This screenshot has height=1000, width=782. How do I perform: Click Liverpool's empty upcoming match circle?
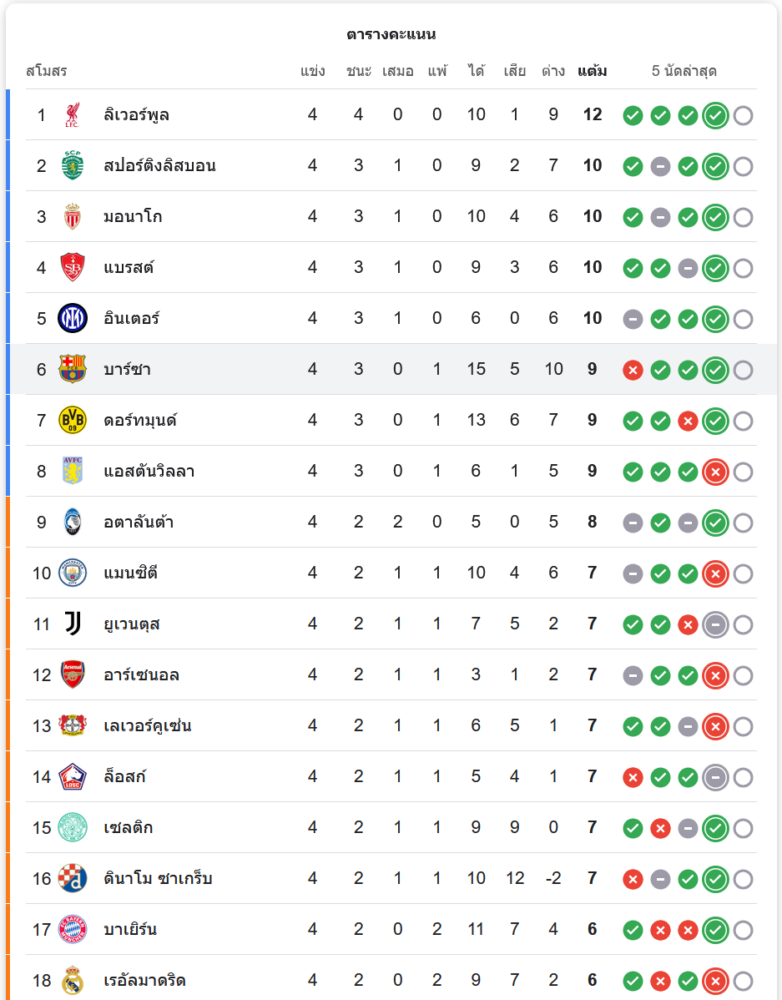(x=743, y=116)
